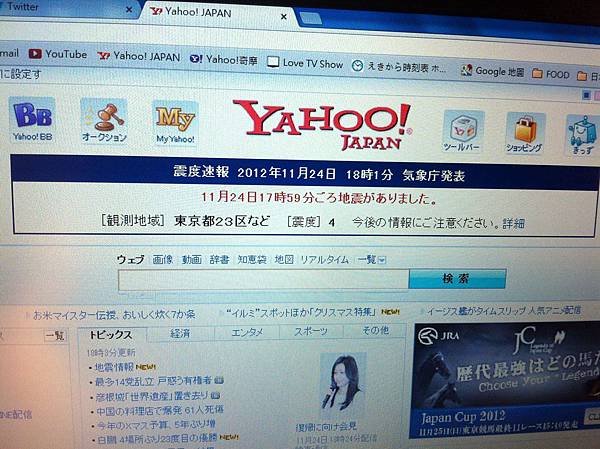Open お米マイスター伝授 promo link

tap(114, 315)
